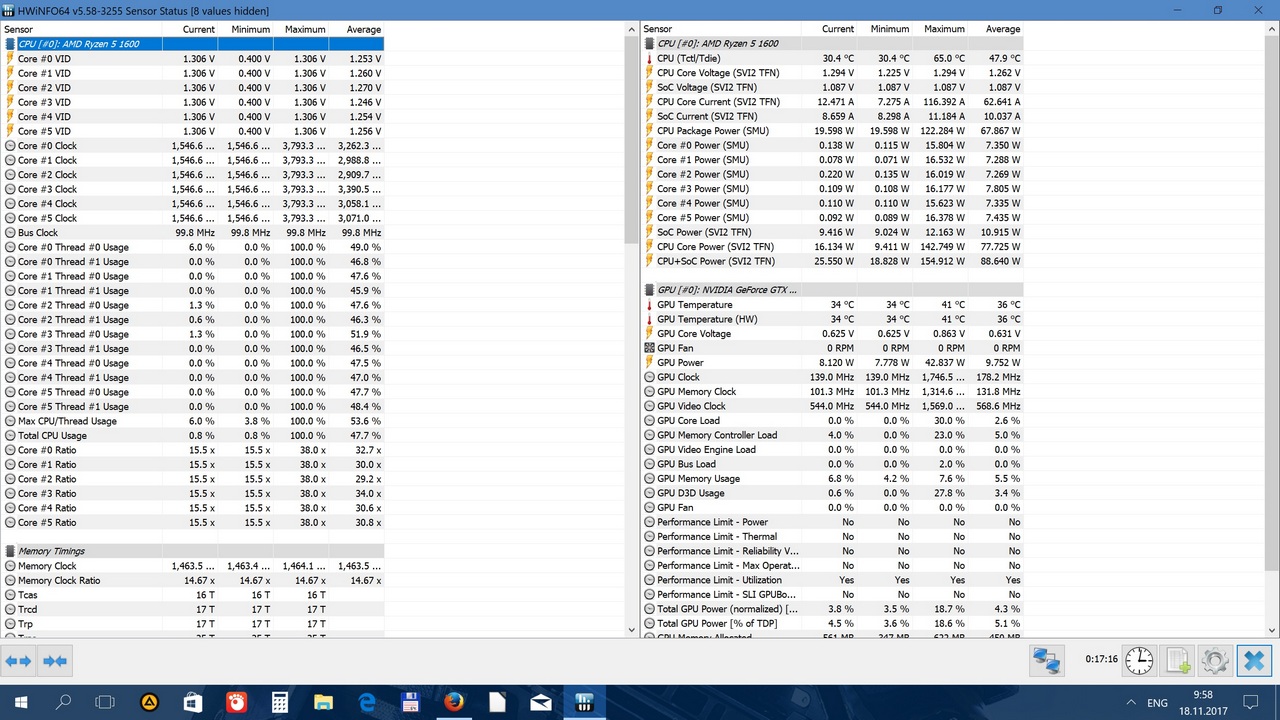Click the expand layout arrows button
Image resolution: width=1280 pixels, height=720 pixels.
[x=18, y=661]
